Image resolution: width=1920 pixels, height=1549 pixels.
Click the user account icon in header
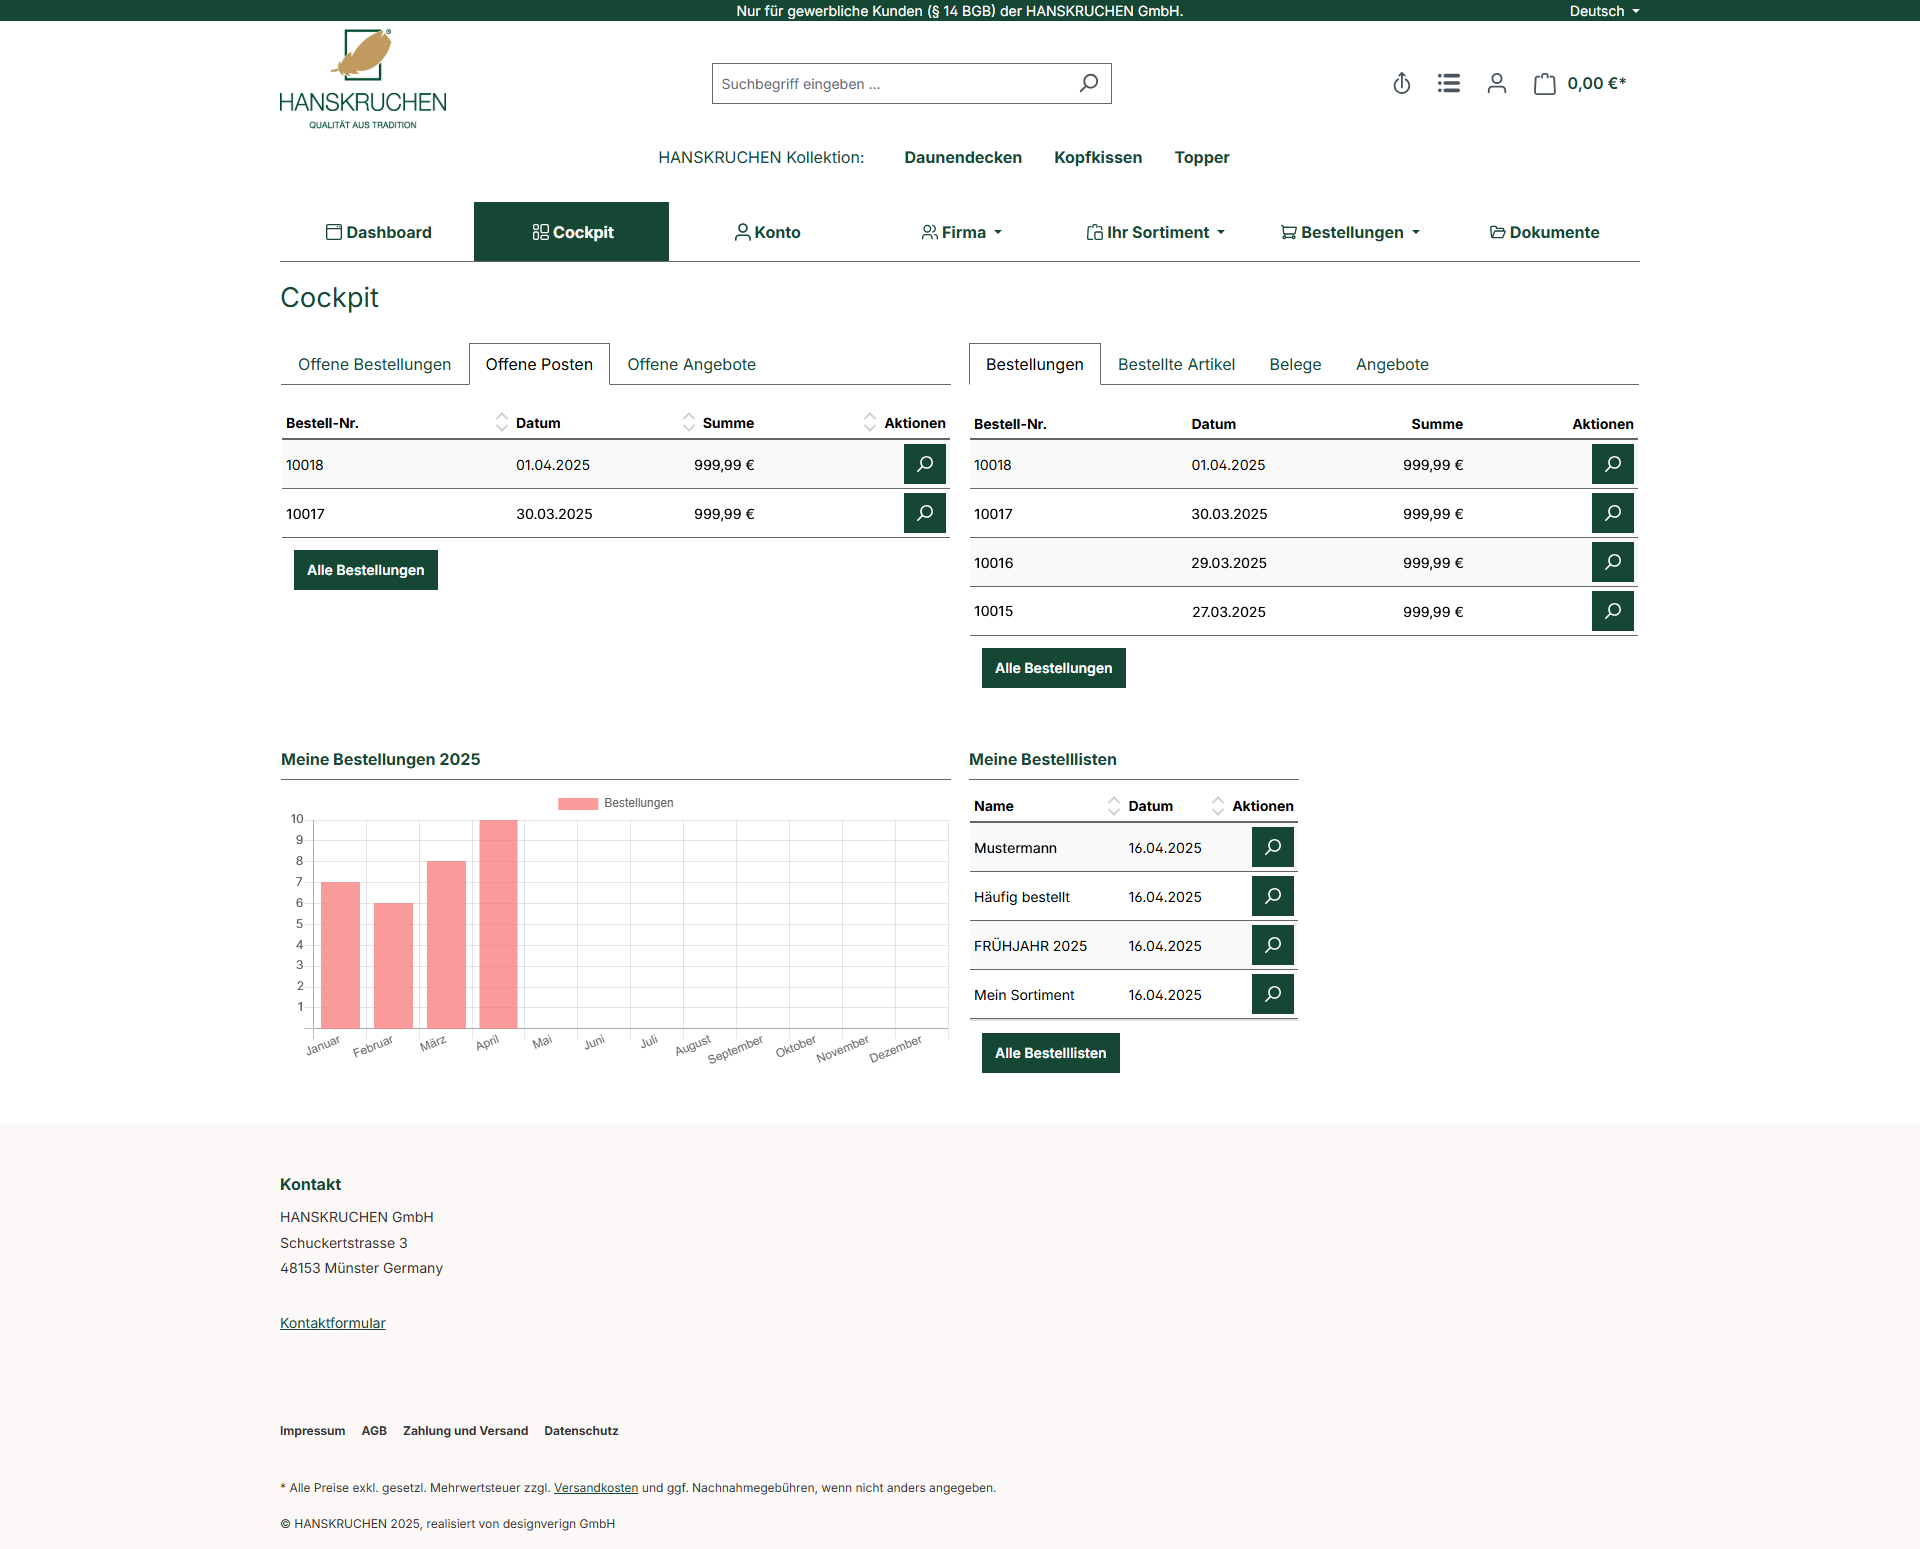[1496, 83]
